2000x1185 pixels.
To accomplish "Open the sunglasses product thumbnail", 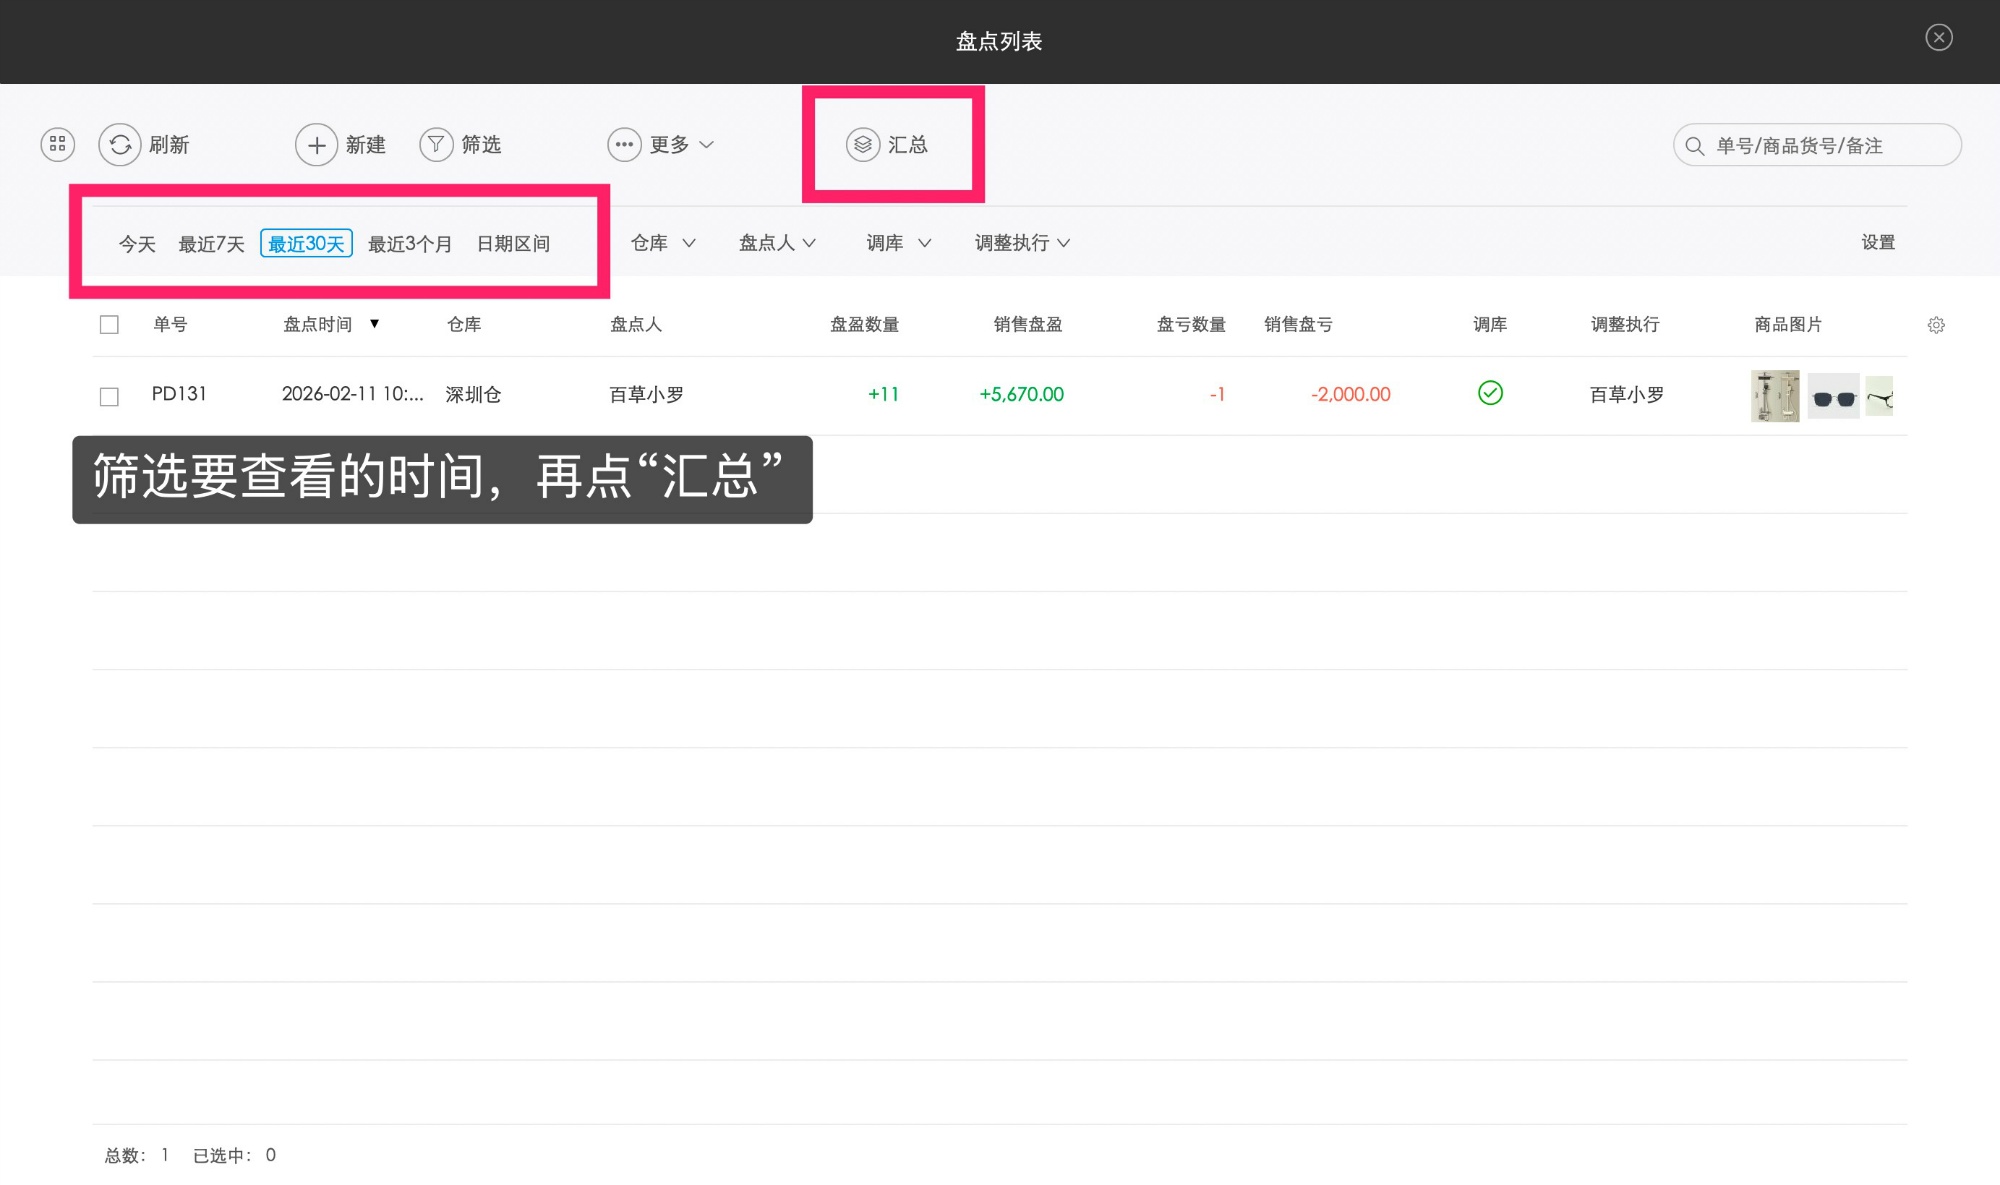I will [x=1833, y=397].
